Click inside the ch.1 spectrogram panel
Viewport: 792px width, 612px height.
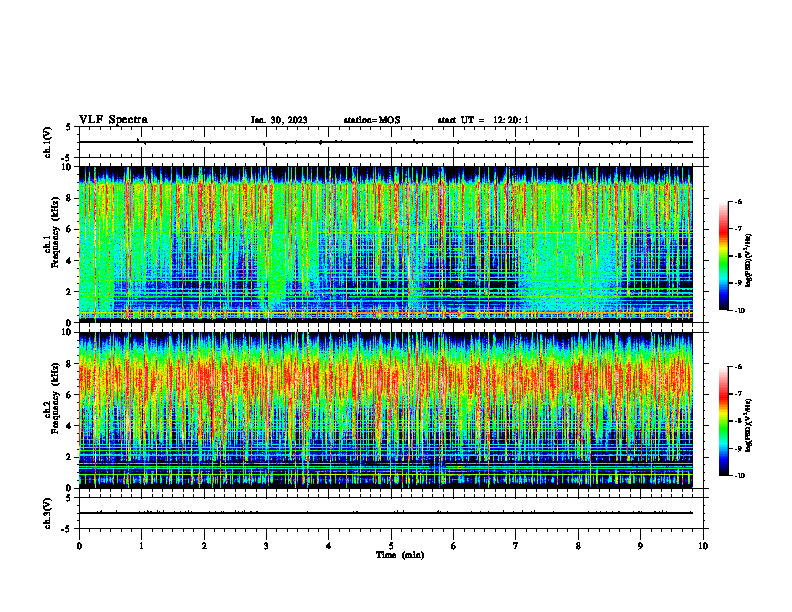pyautogui.click(x=386, y=244)
